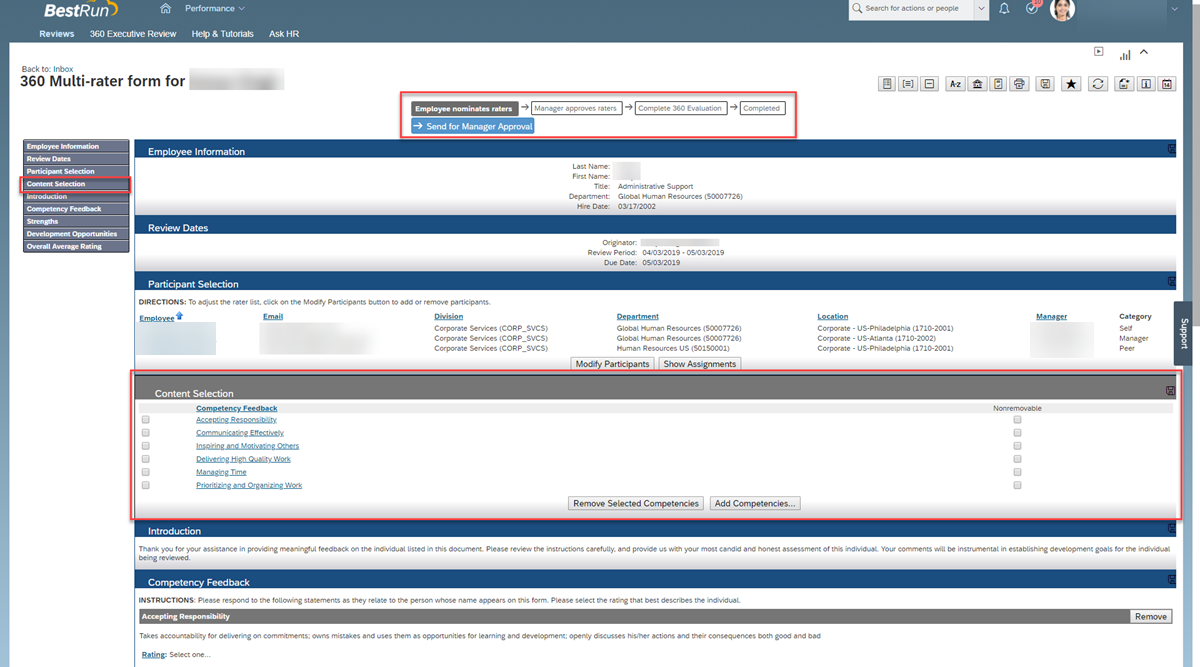
Task: Run the A-Z spell check icon
Action: pos(955,84)
